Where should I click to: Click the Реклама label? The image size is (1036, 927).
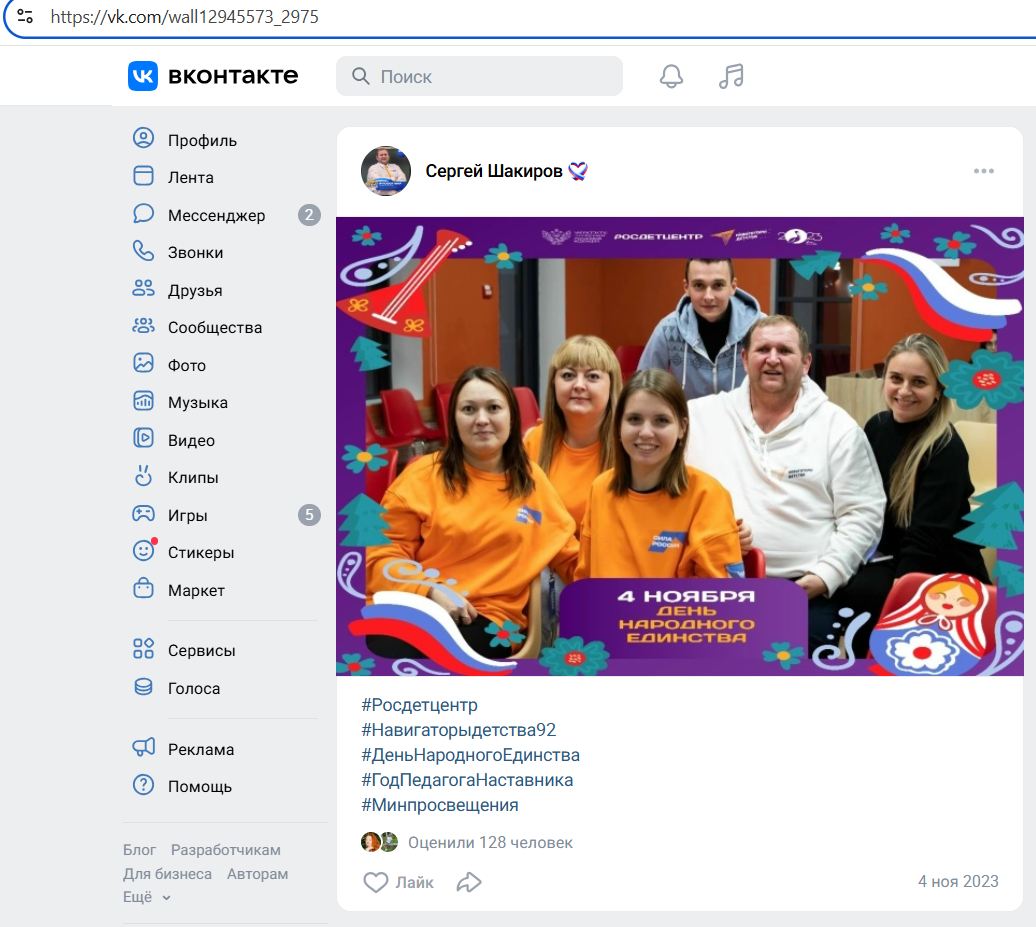point(201,749)
